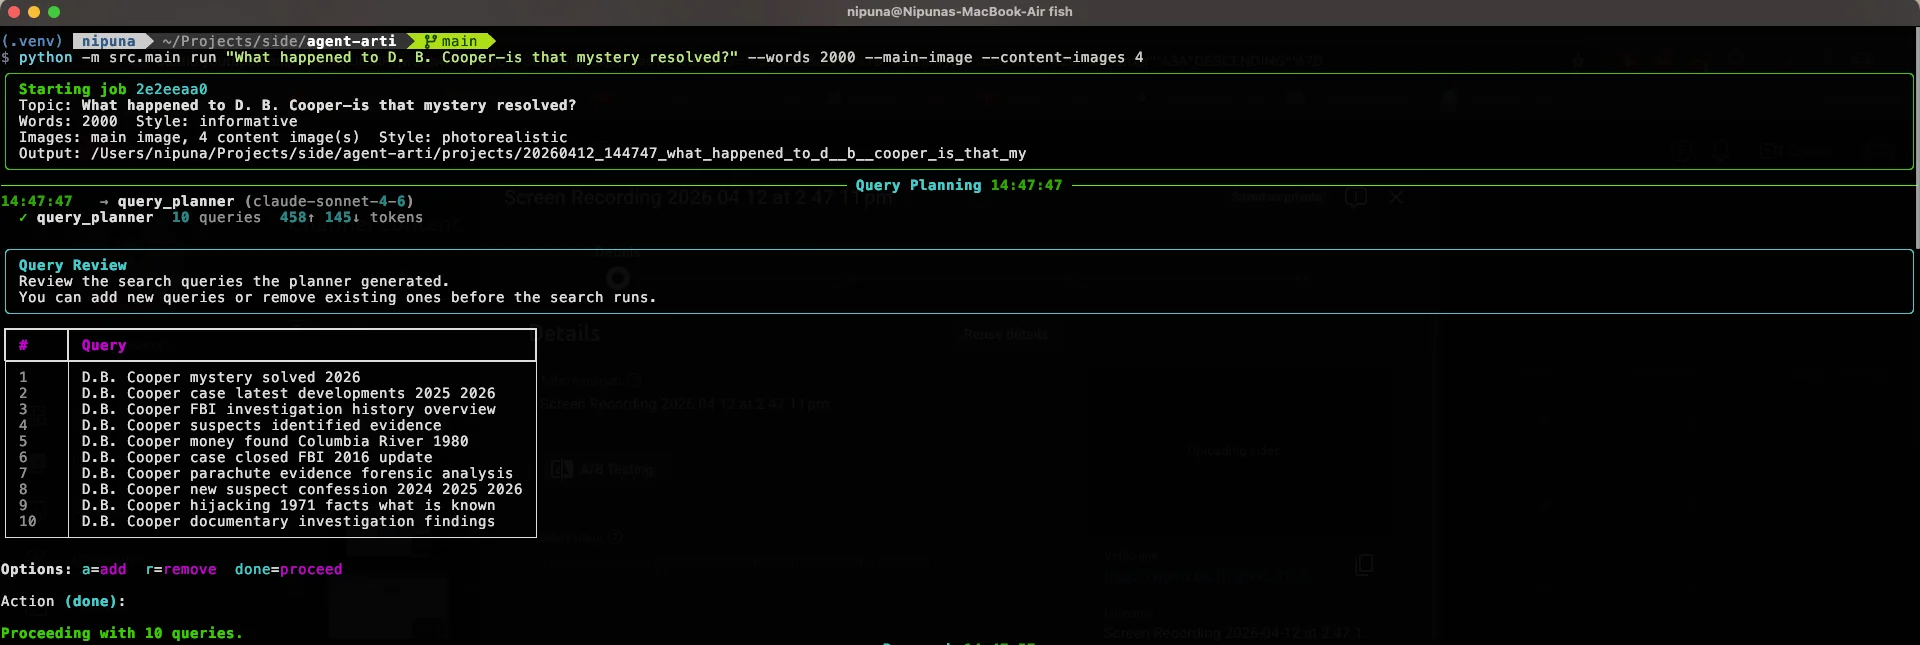Click the a=add option
1920x645 pixels.
pos(104,569)
